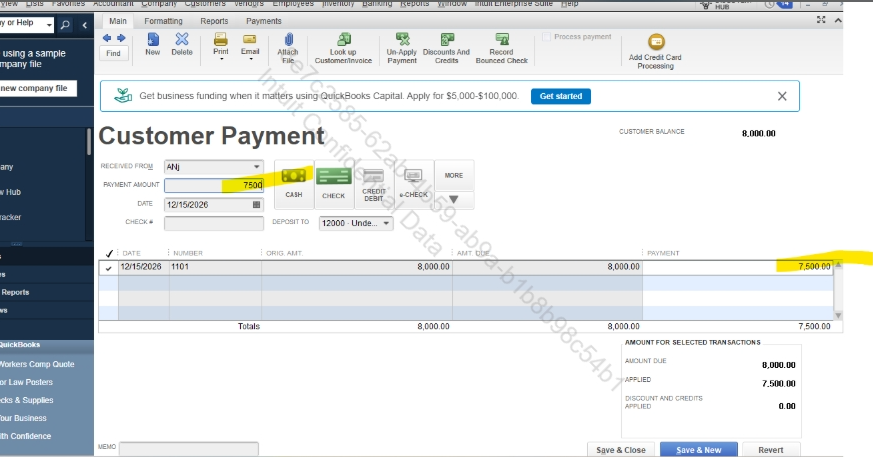
Task: Click the DATE column header
Action: coord(131,253)
